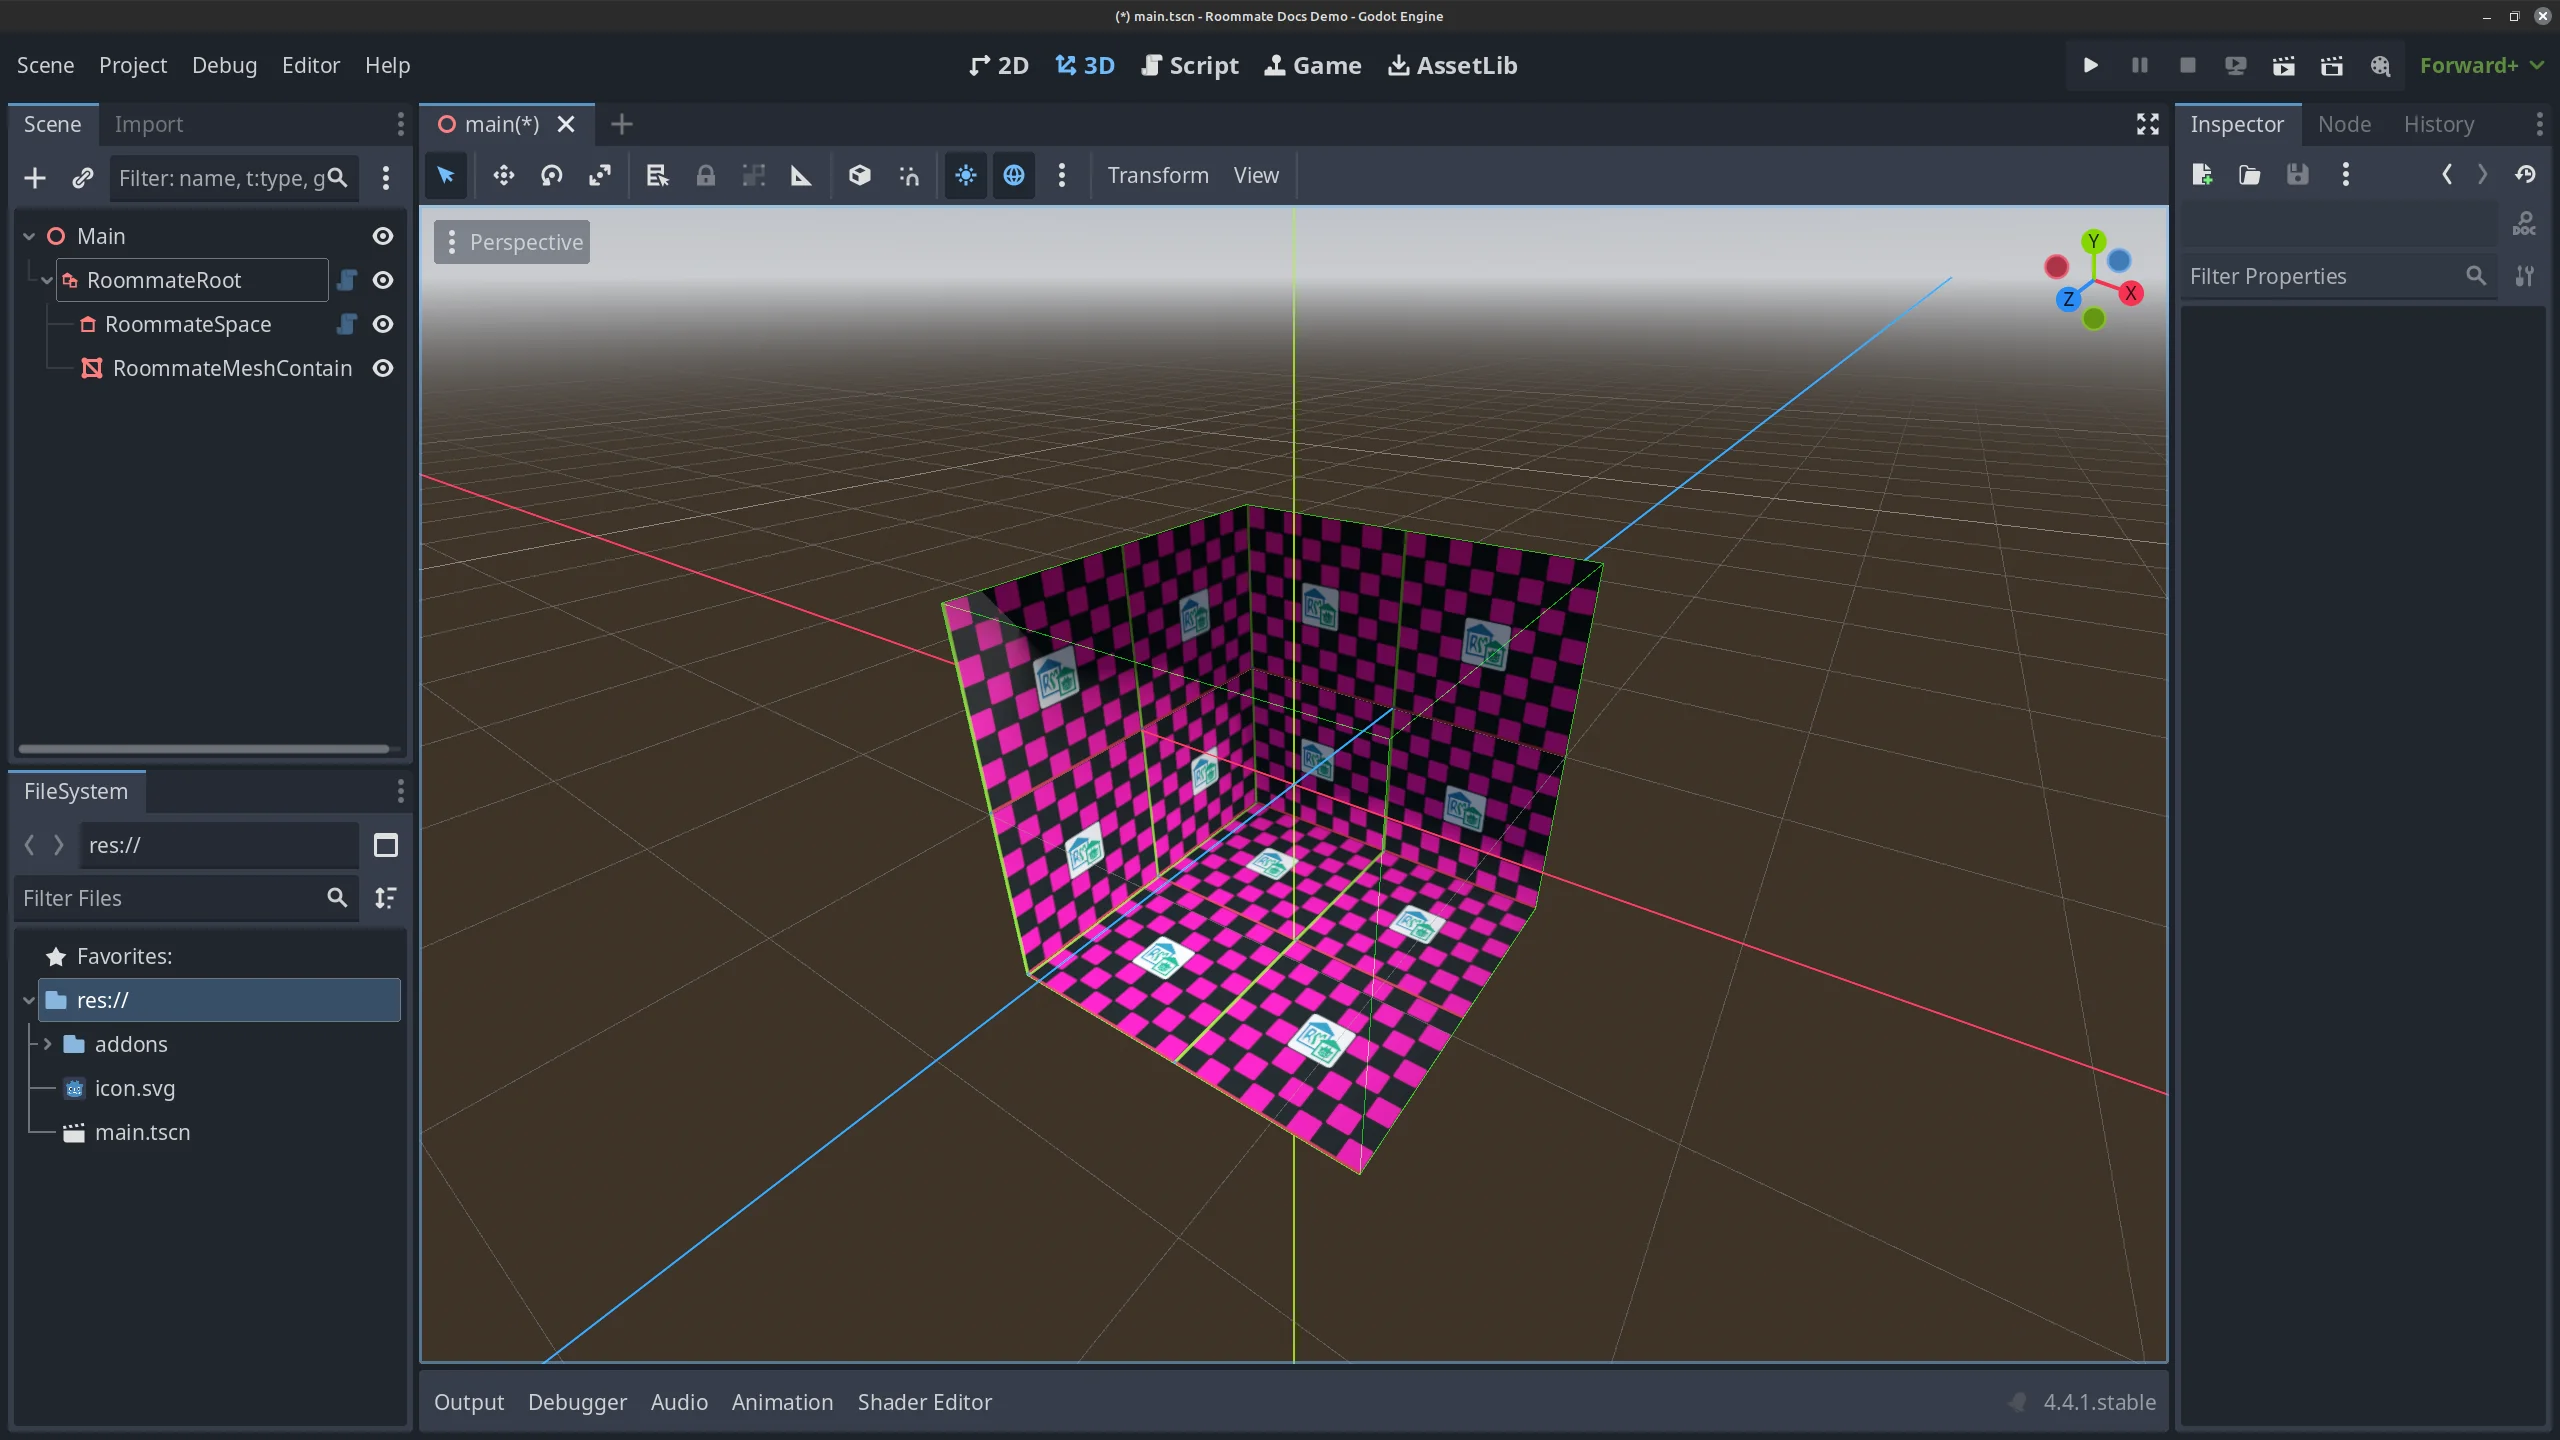This screenshot has height=1440, width=2560.
Task: Select the Rotate mode tool
Action: [551, 176]
